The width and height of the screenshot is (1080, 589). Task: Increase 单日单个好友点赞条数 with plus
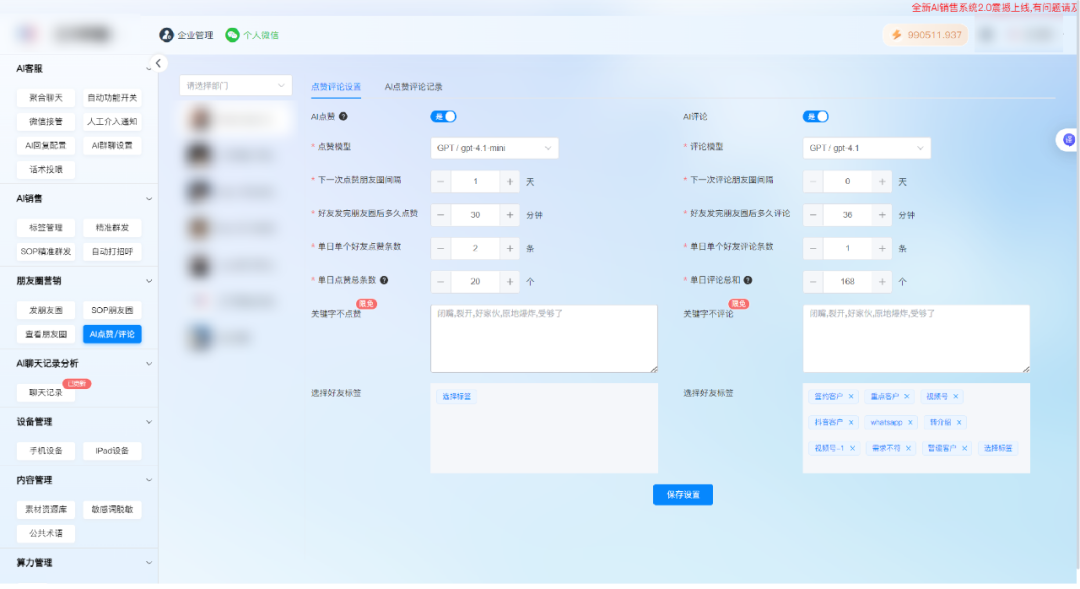(510, 248)
